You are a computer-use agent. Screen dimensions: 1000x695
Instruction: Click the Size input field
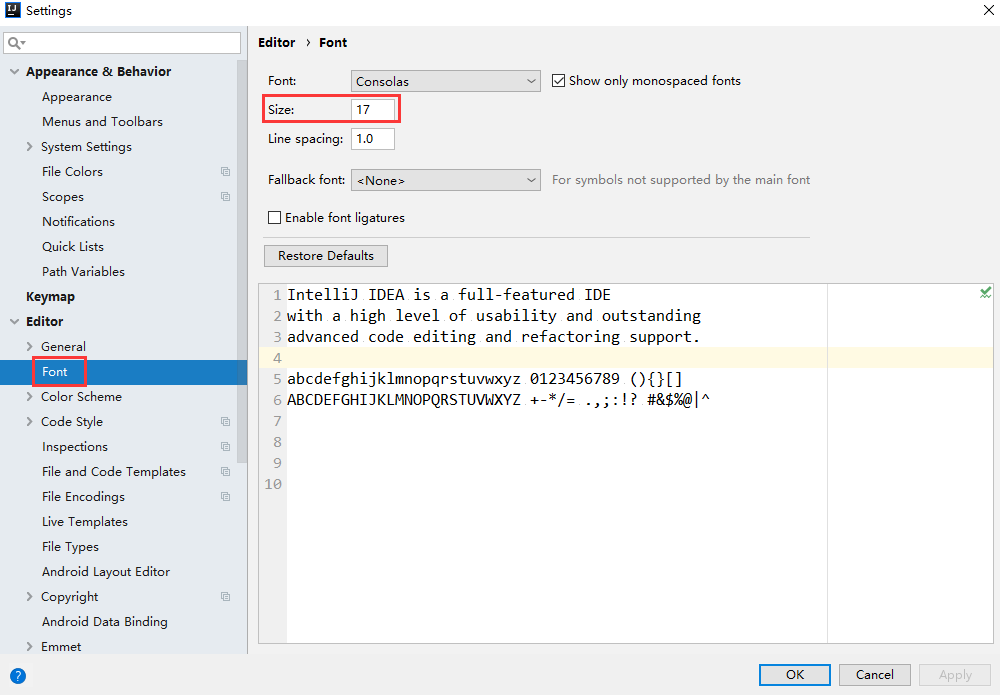click(x=373, y=109)
